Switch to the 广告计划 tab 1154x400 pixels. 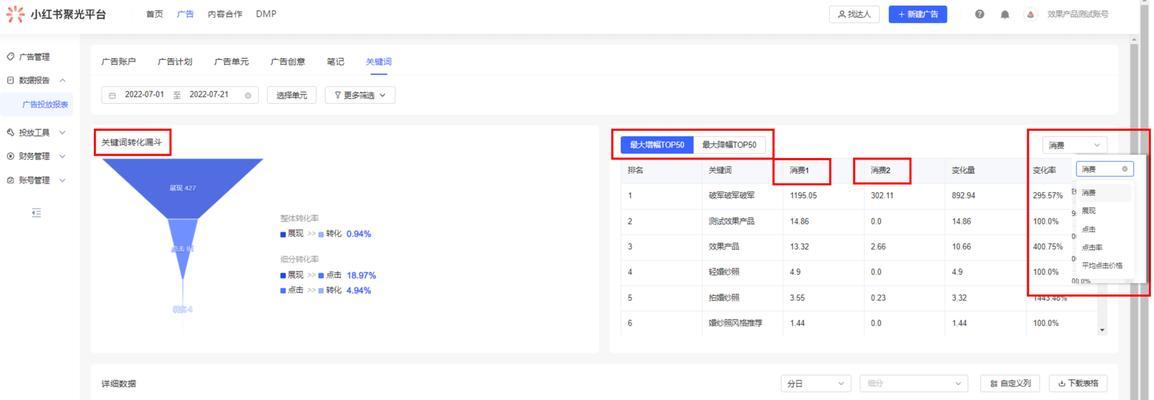[x=174, y=62]
